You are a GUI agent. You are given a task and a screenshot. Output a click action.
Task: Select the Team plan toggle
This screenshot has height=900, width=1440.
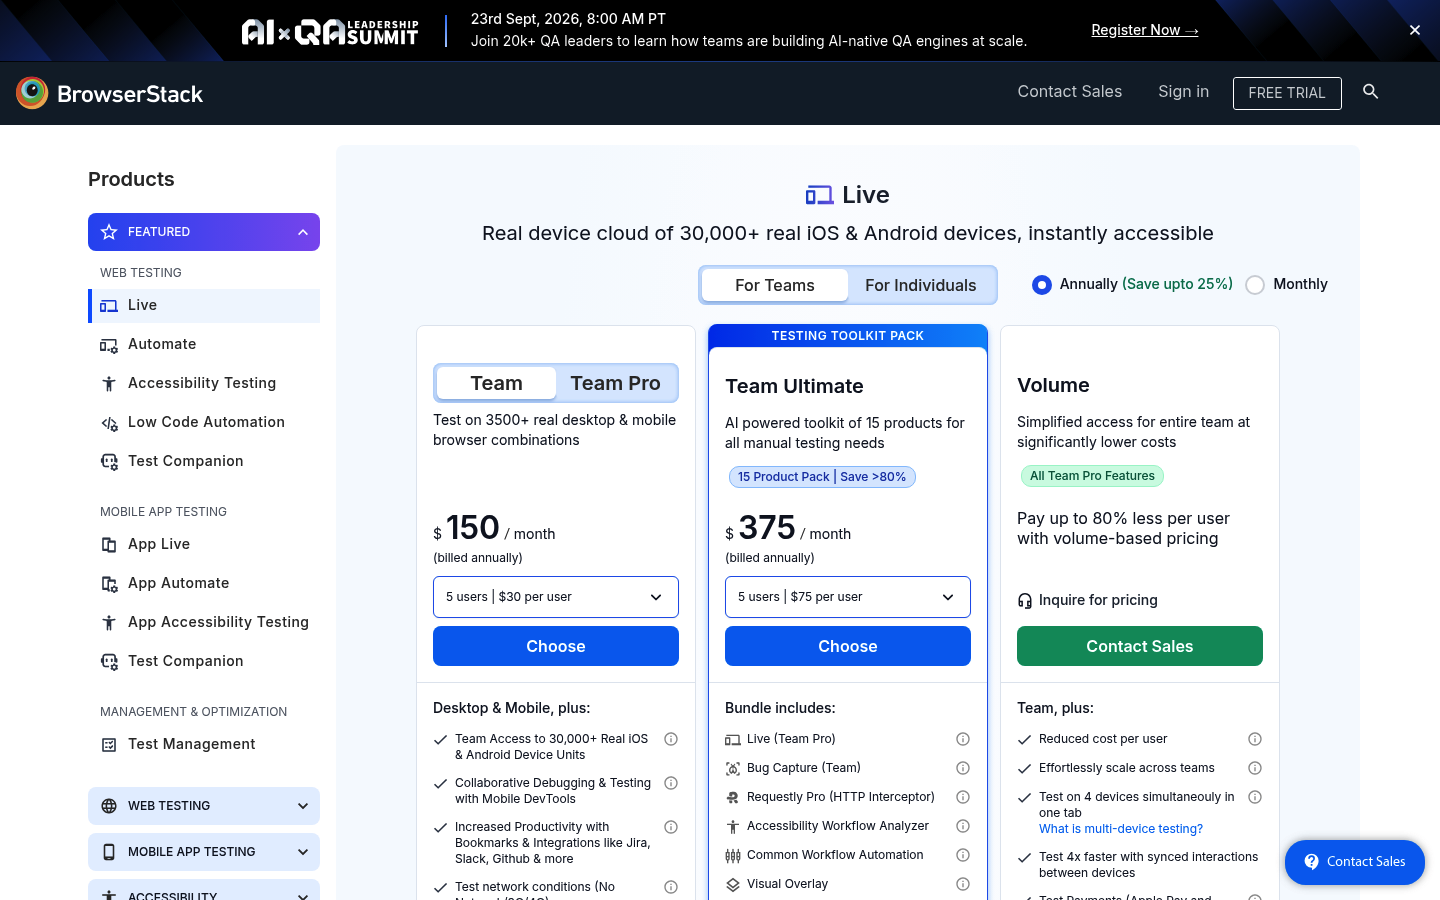497,383
